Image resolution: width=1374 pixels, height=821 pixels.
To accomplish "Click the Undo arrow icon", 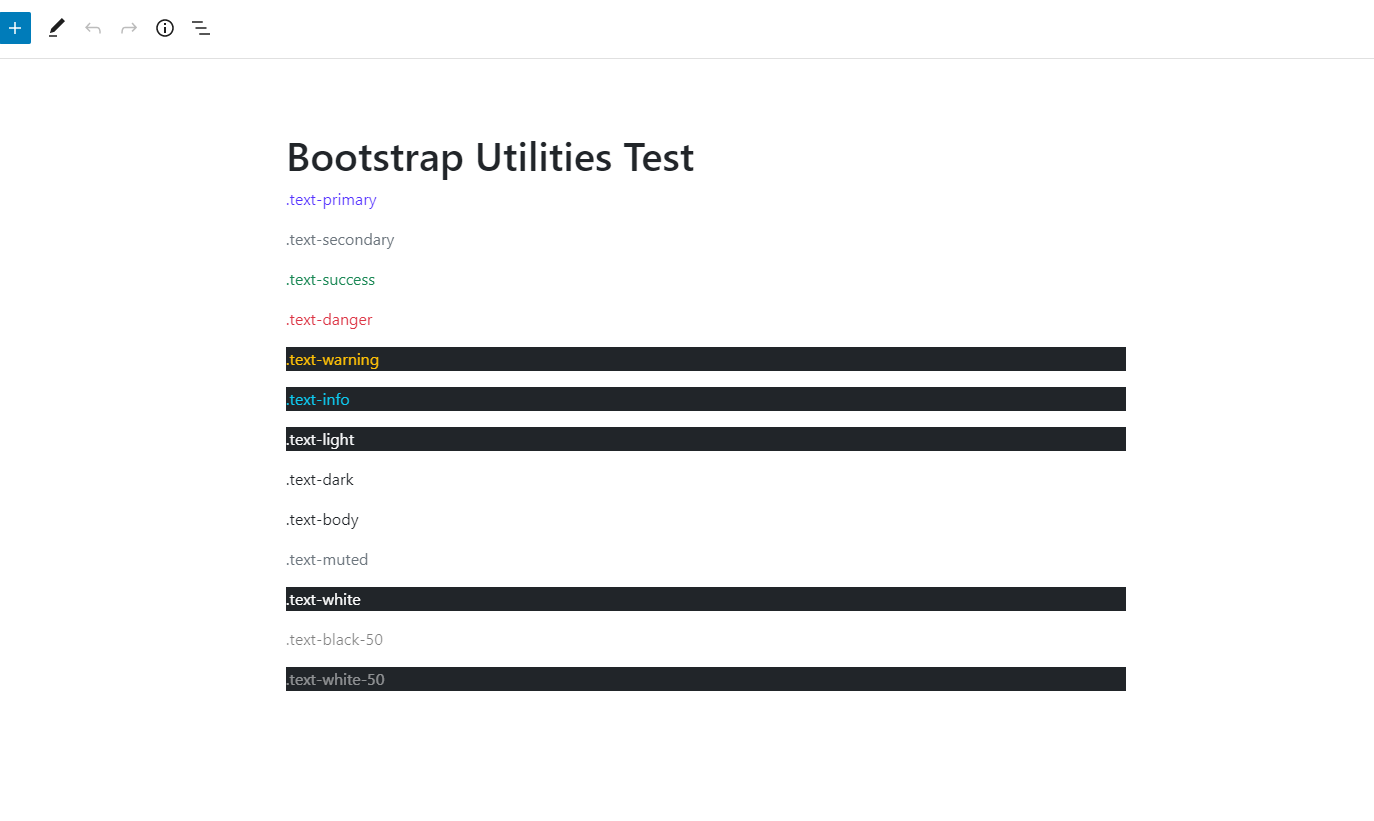I will coord(92,28).
